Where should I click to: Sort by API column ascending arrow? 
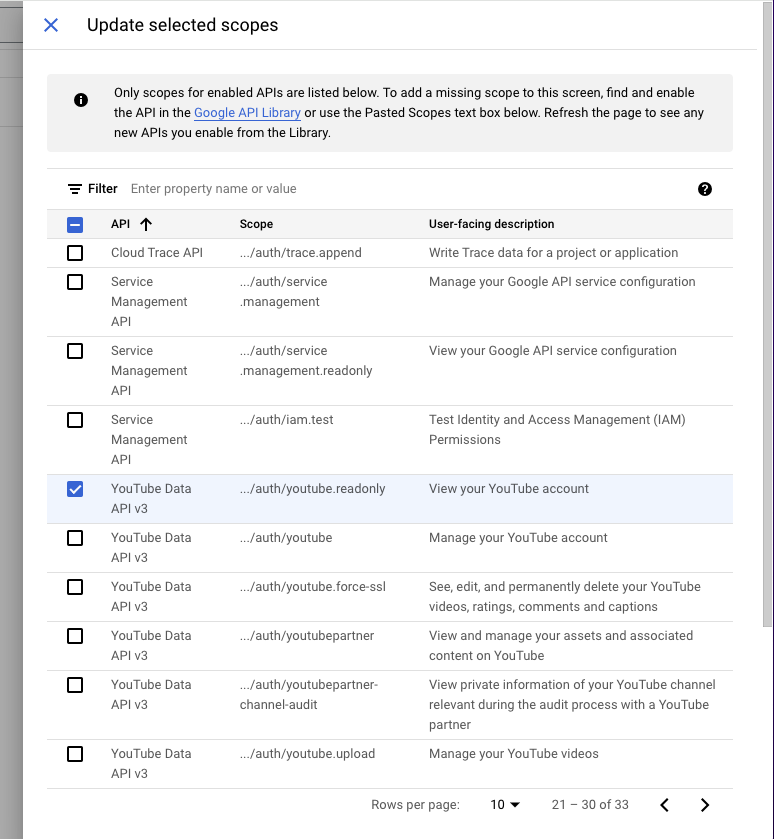[x=146, y=224]
